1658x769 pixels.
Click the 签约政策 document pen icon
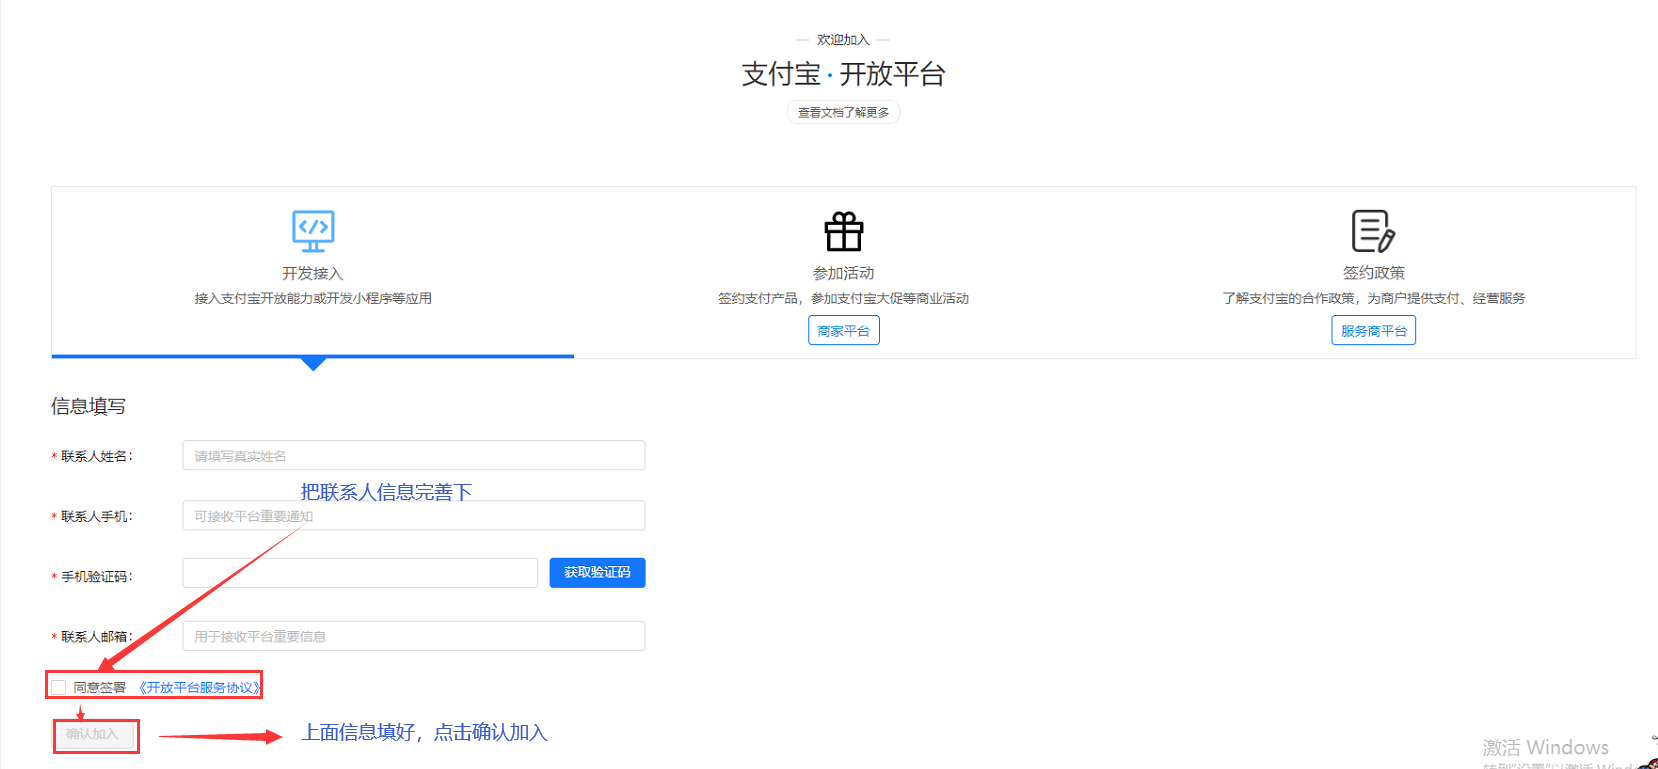tap(1373, 231)
